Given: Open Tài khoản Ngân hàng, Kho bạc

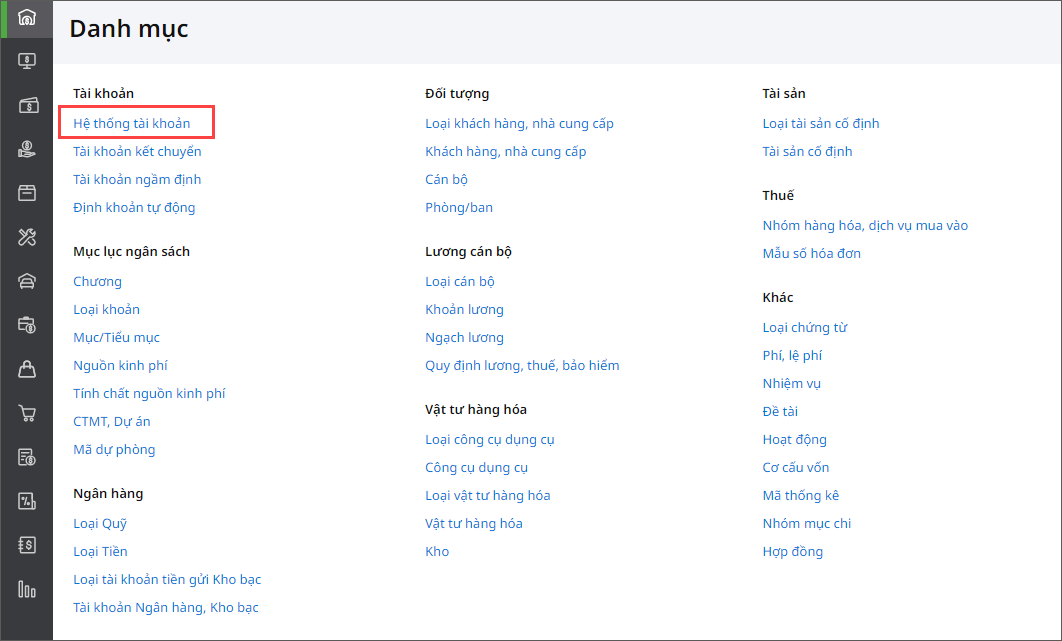Looking at the screenshot, I should coord(165,607).
